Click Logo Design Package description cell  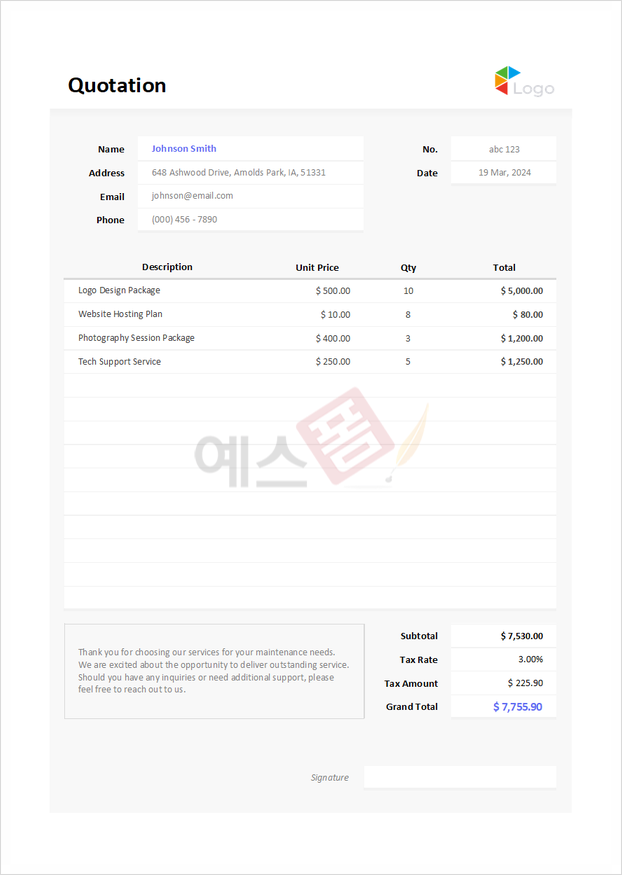pyautogui.click(x=119, y=290)
